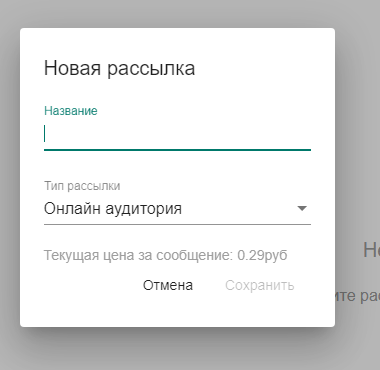
Task: Click the Сохранить button
Action: pyautogui.click(x=259, y=285)
